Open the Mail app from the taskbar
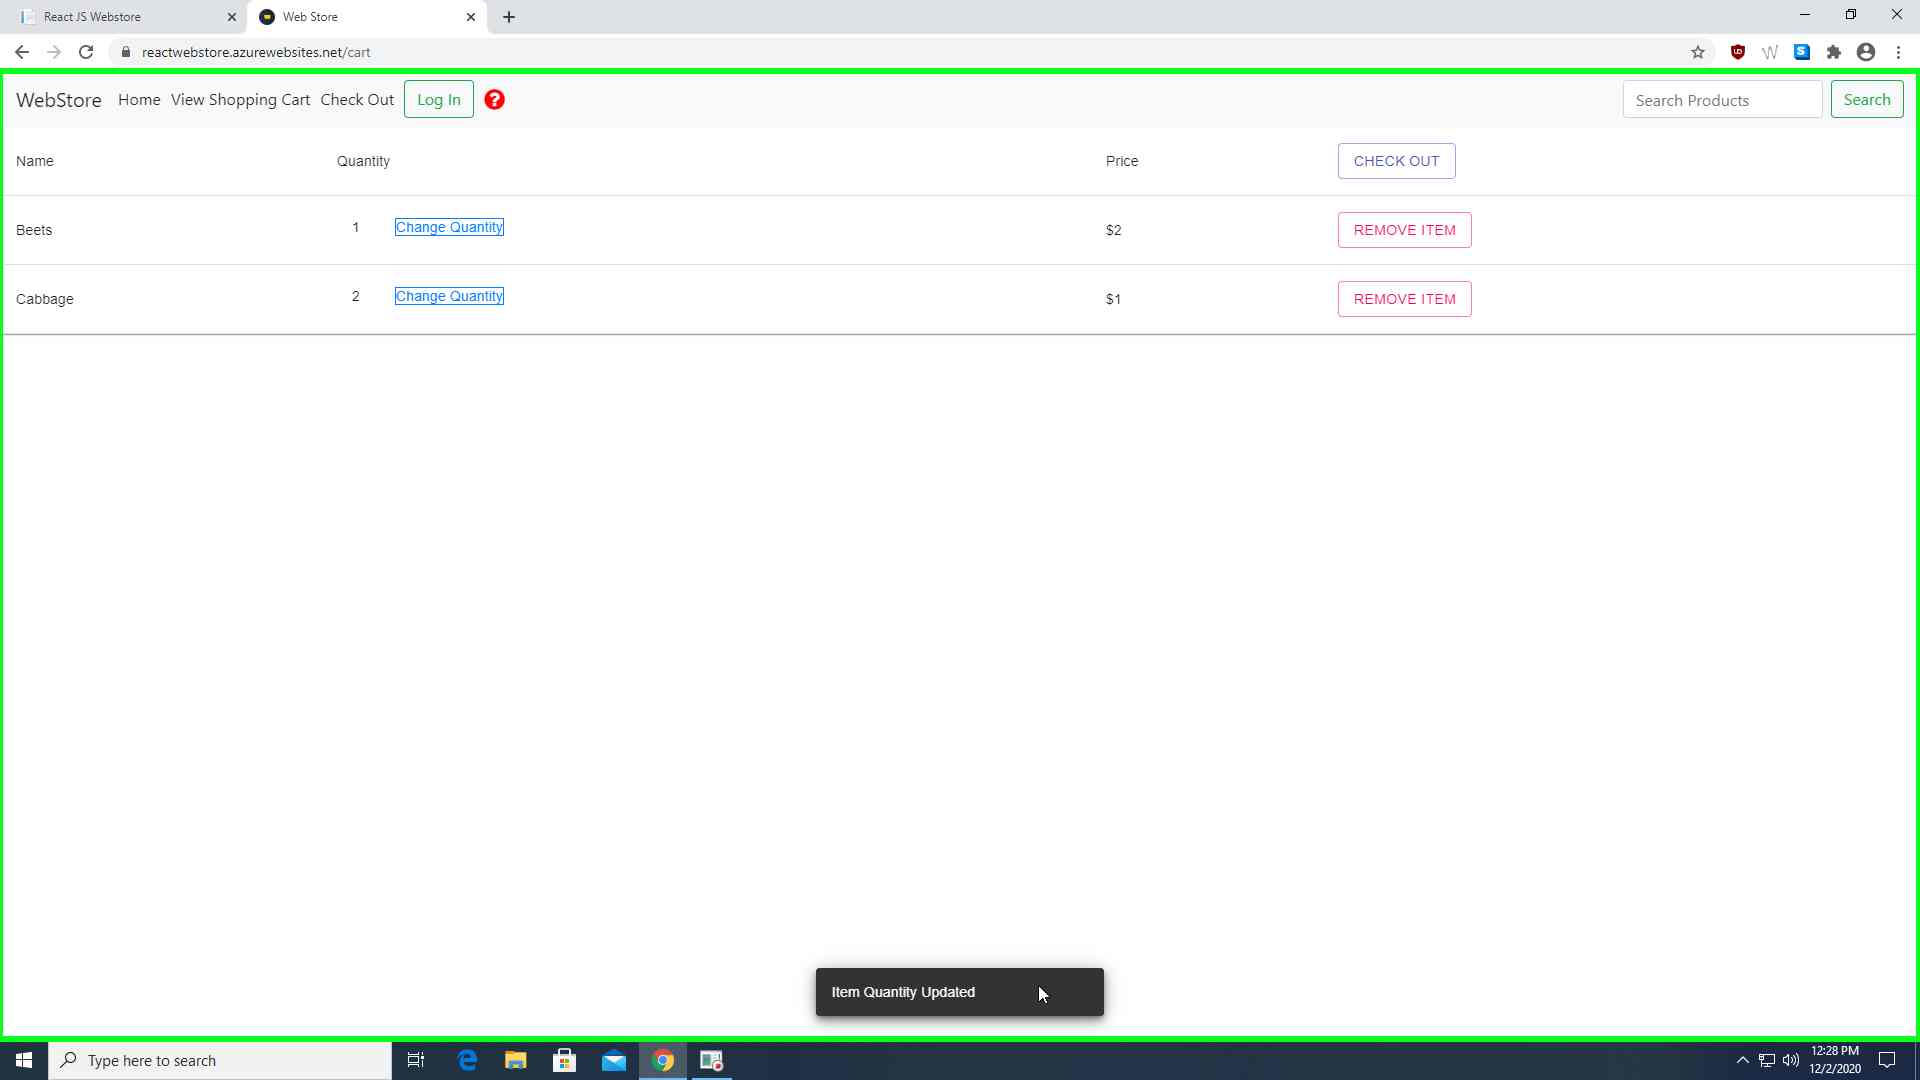 [x=614, y=1060]
